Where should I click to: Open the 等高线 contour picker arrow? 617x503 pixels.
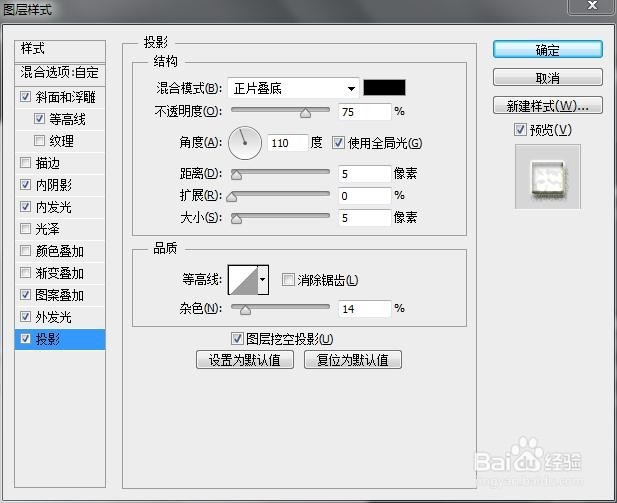coord(263,280)
